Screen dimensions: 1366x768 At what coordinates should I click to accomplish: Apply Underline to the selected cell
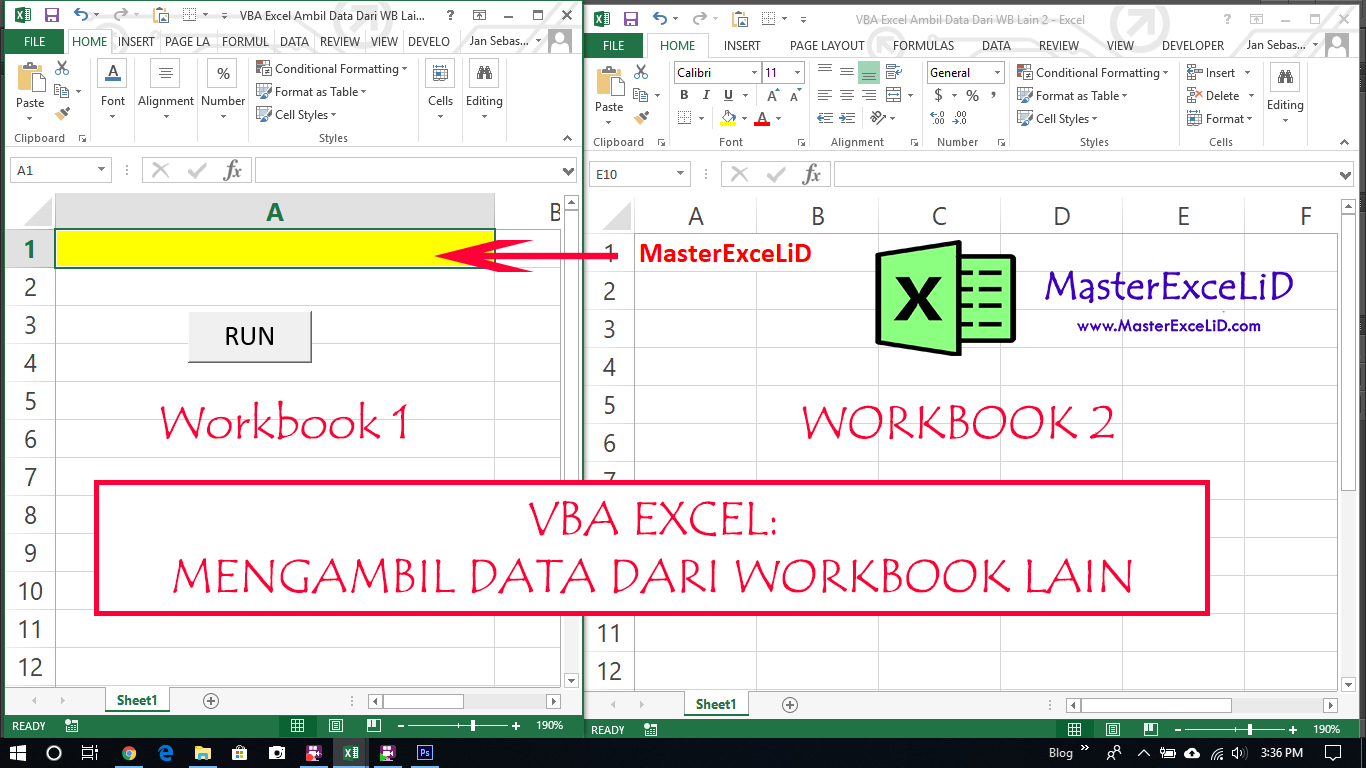pyautogui.click(x=727, y=94)
